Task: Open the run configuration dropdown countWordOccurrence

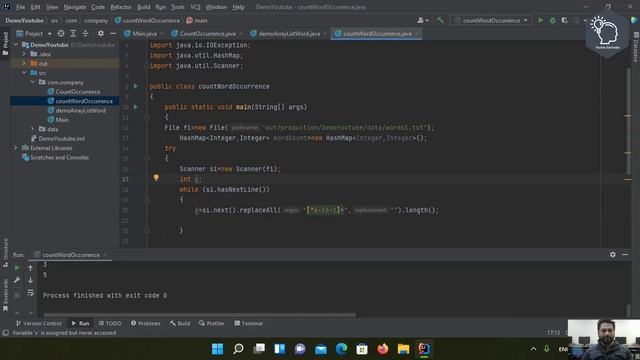Action: coord(491,20)
